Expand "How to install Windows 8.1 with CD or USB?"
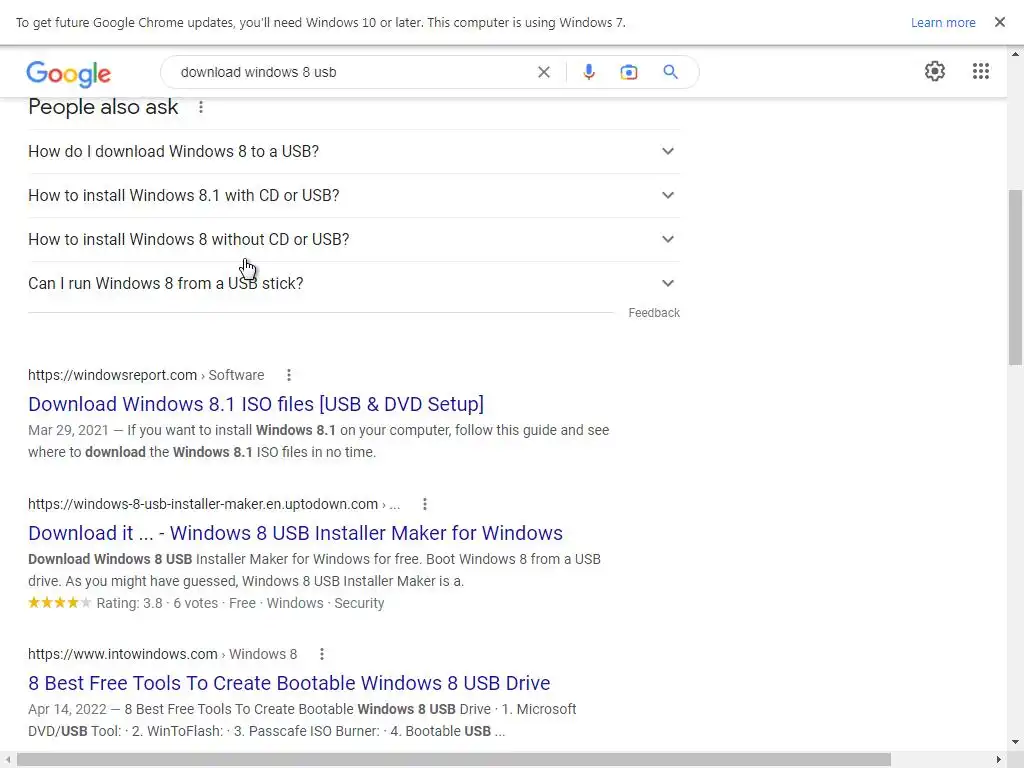The height and width of the screenshot is (768, 1024). (354, 195)
